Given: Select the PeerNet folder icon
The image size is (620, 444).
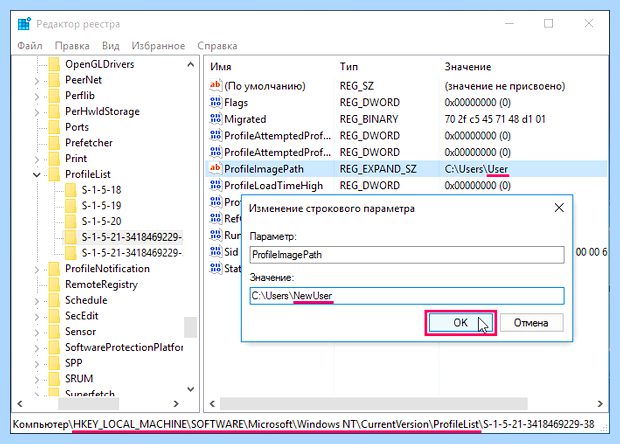Looking at the screenshot, I should (x=54, y=80).
